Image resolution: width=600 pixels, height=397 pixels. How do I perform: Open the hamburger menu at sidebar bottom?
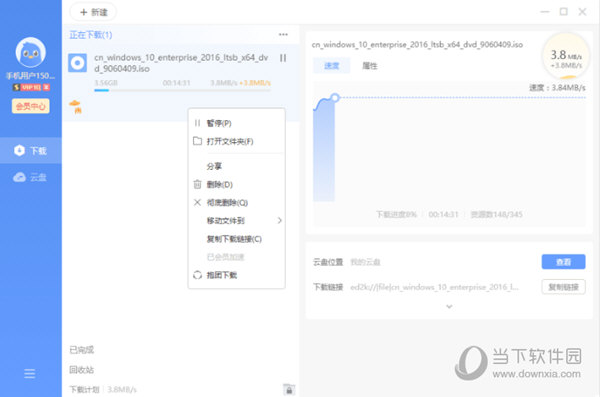pyautogui.click(x=29, y=373)
